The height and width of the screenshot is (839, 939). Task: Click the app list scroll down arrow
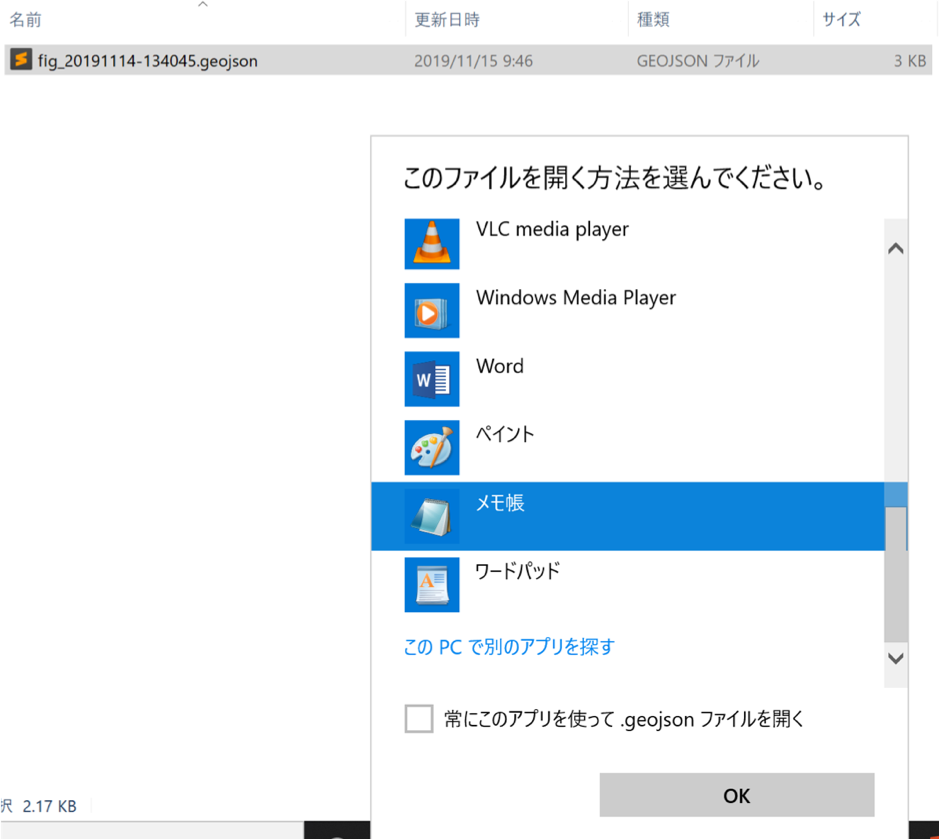pyautogui.click(x=895, y=659)
